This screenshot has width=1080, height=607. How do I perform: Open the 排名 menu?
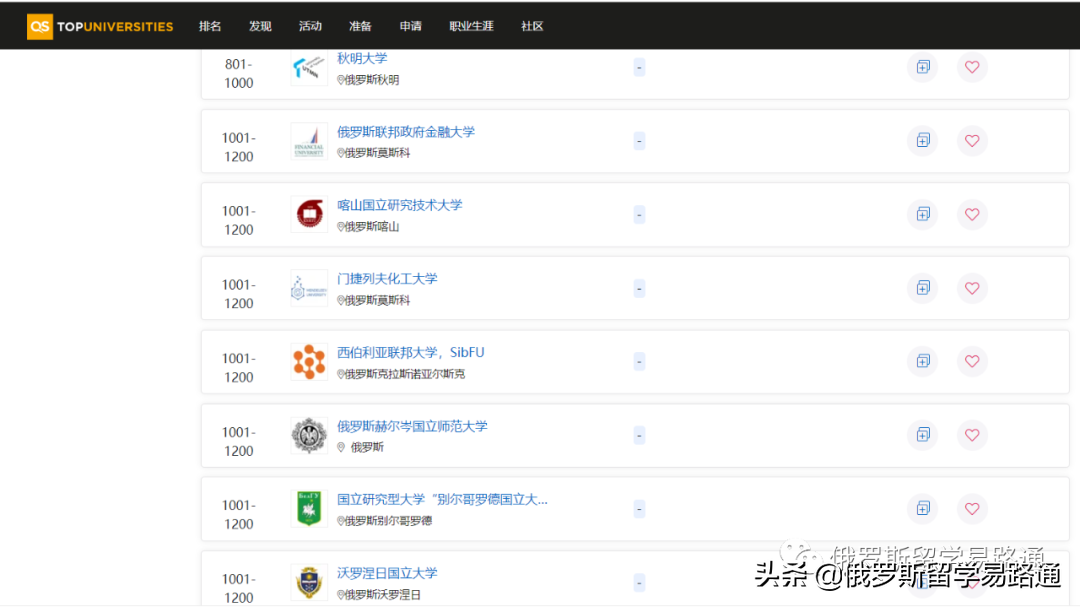click(210, 26)
